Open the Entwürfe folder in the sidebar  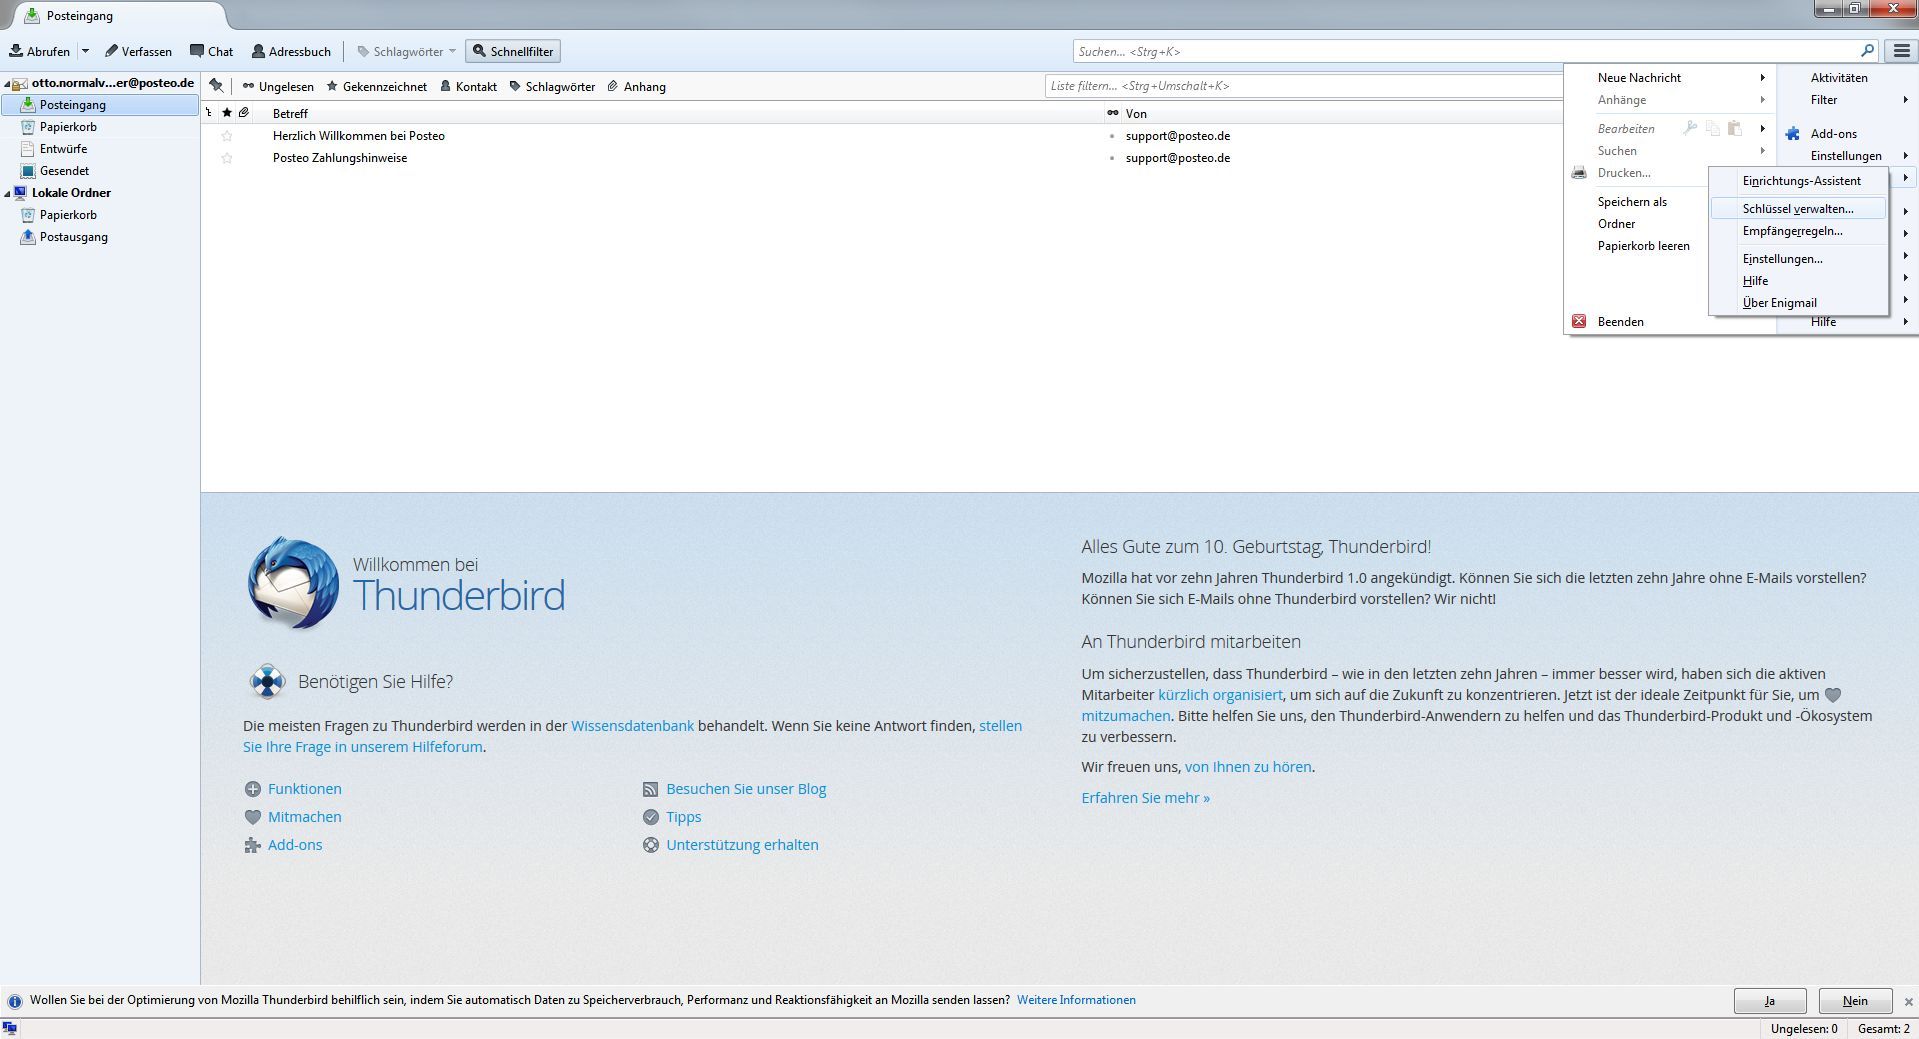tap(63, 149)
